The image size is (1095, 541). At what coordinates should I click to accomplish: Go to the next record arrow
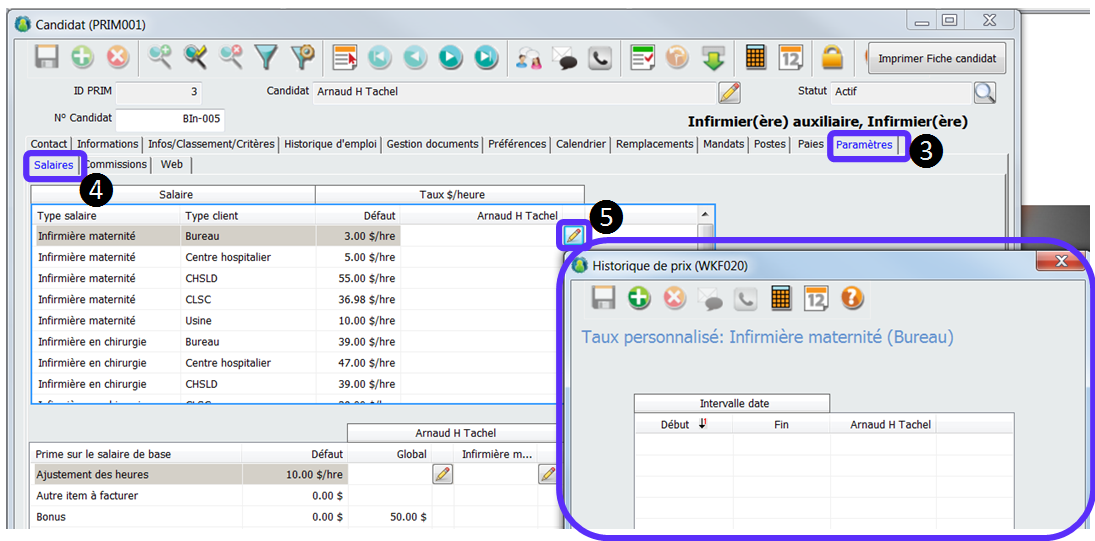[450, 58]
